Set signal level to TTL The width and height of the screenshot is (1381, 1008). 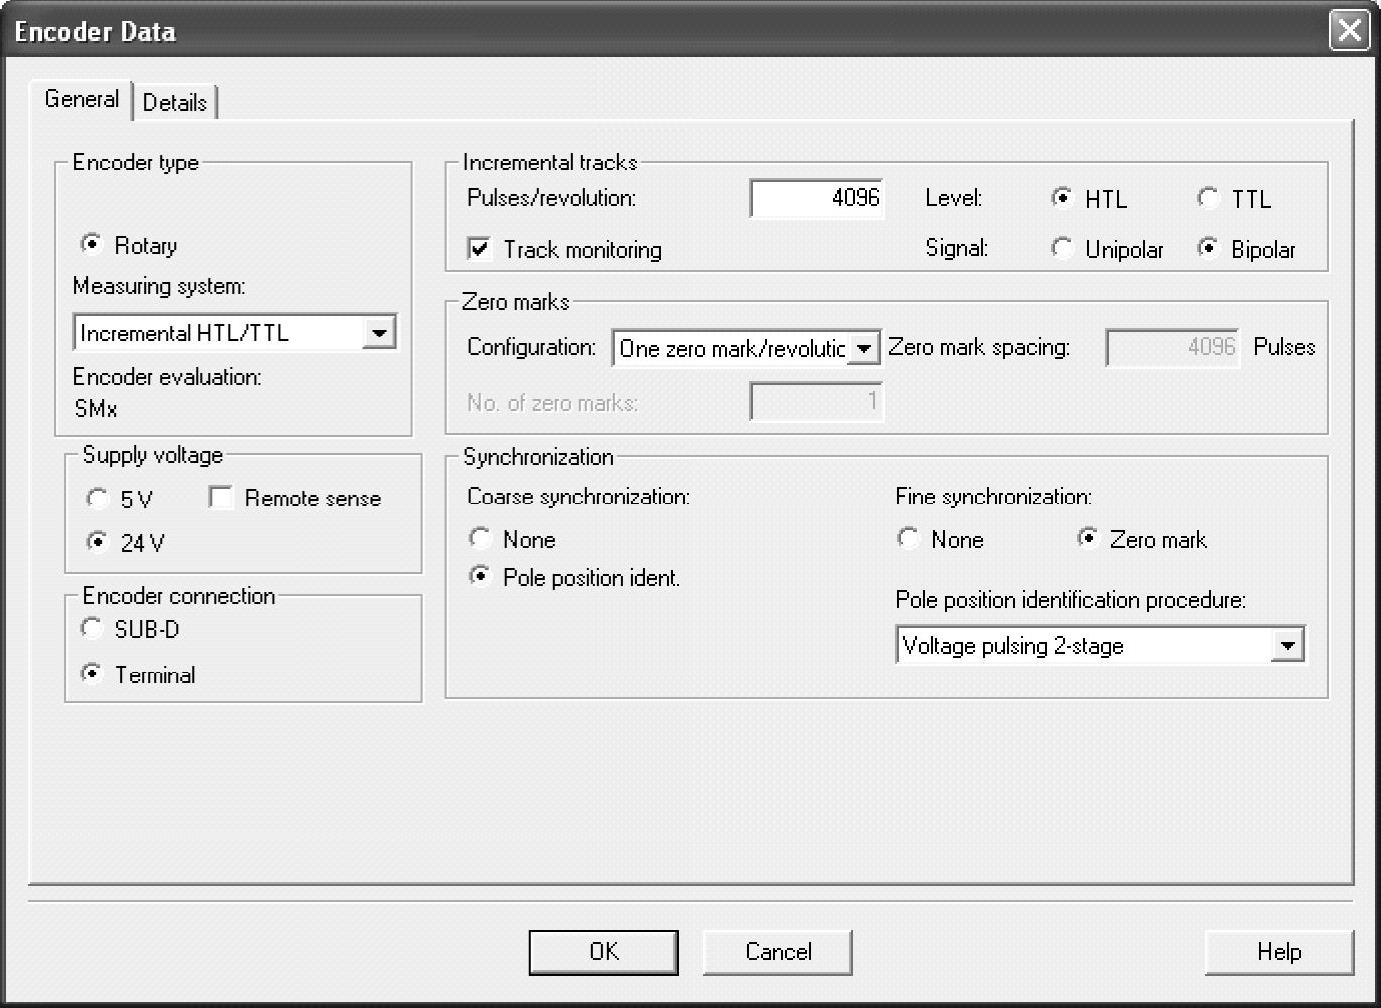click(1208, 198)
